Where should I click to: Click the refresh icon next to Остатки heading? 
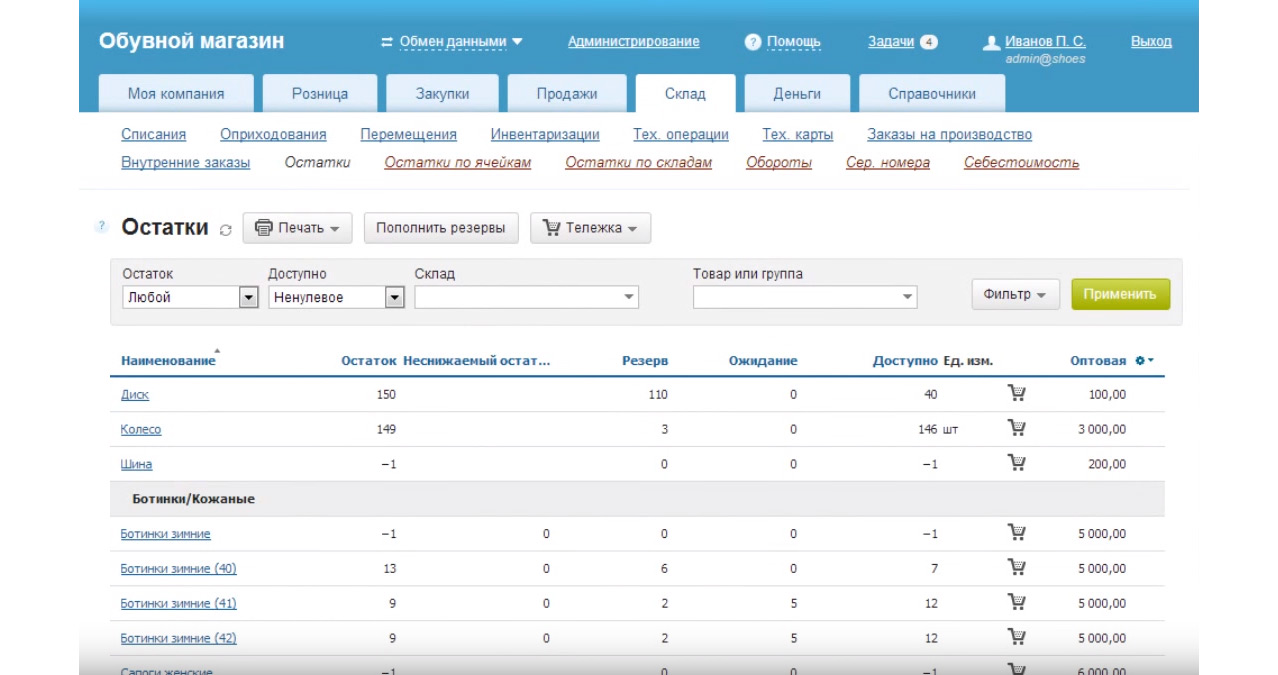[226, 230]
